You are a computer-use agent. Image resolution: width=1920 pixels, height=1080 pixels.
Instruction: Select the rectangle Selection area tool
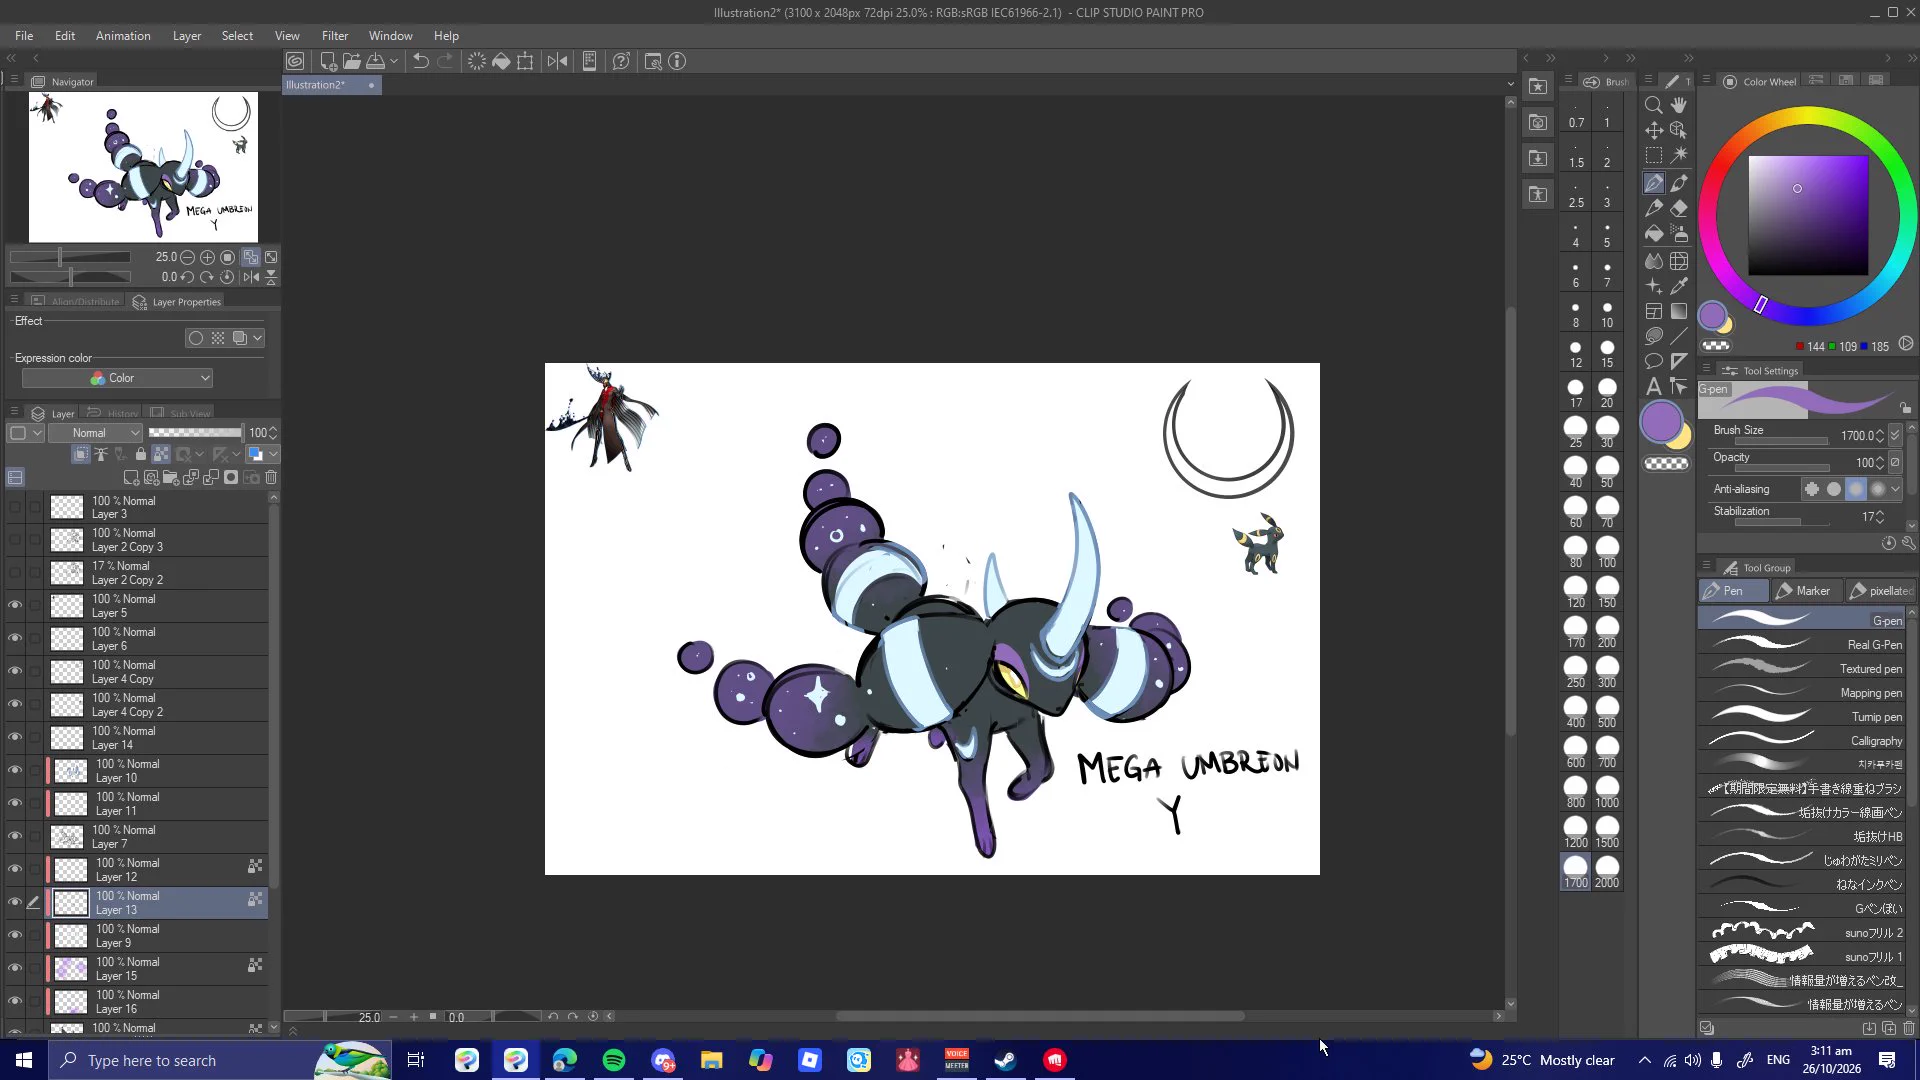(1654, 156)
